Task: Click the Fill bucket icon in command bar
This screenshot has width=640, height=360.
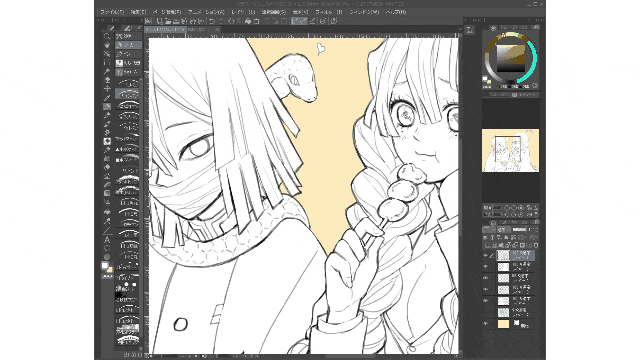Action: 248,21
